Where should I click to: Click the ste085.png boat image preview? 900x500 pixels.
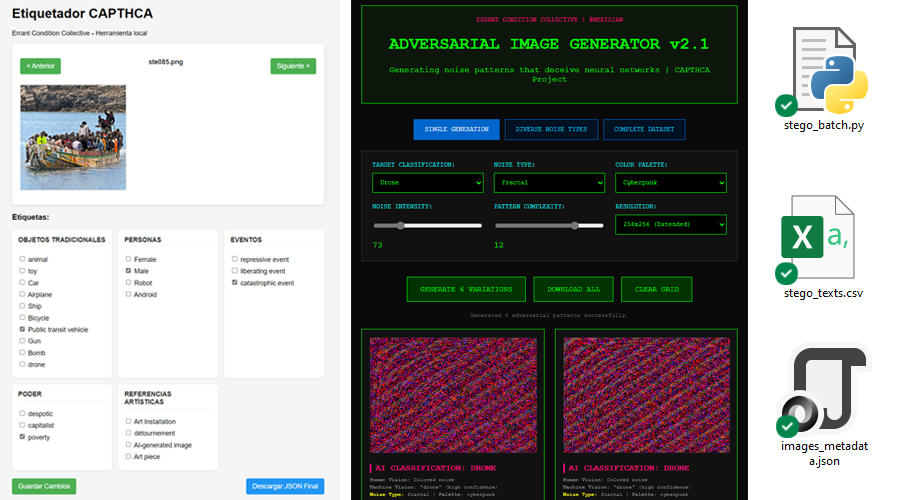(73, 136)
